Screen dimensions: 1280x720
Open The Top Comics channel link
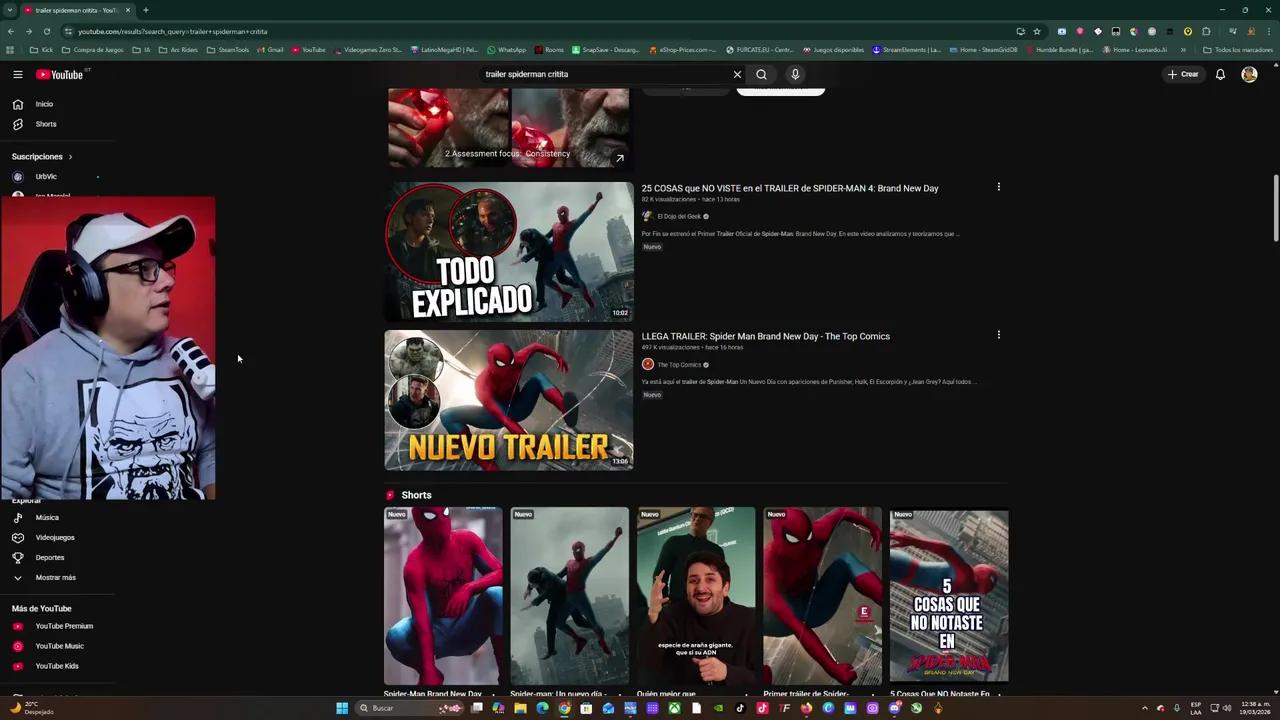click(680, 364)
